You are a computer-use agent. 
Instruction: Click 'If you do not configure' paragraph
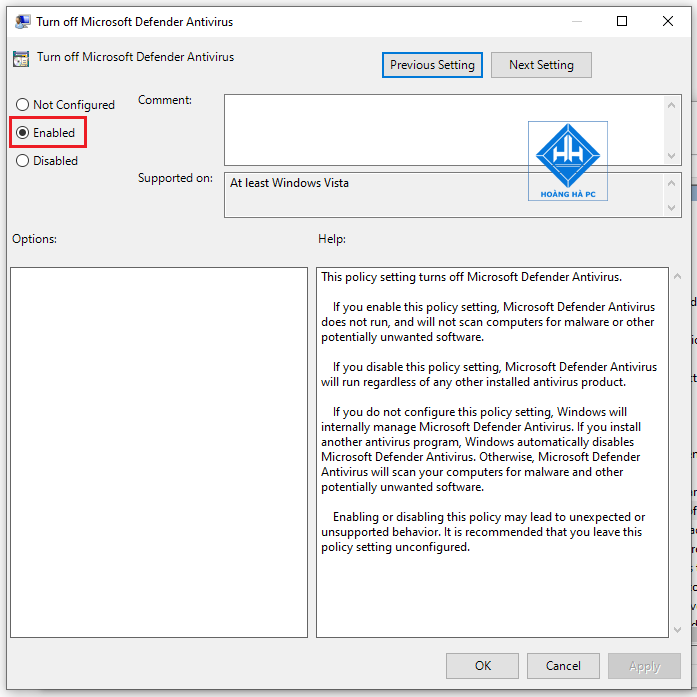481,449
